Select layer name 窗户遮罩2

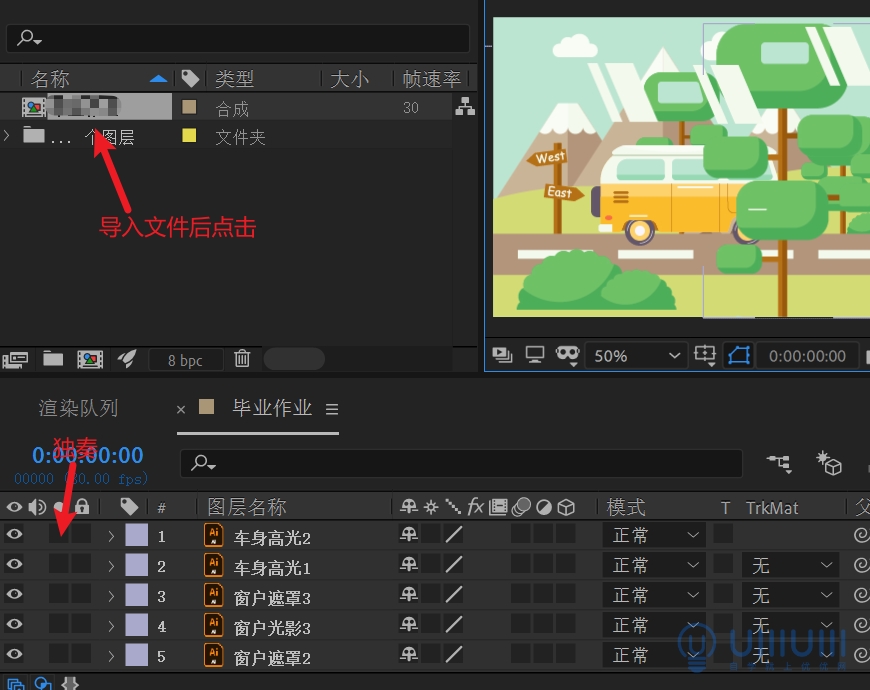[x=272, y=658]
